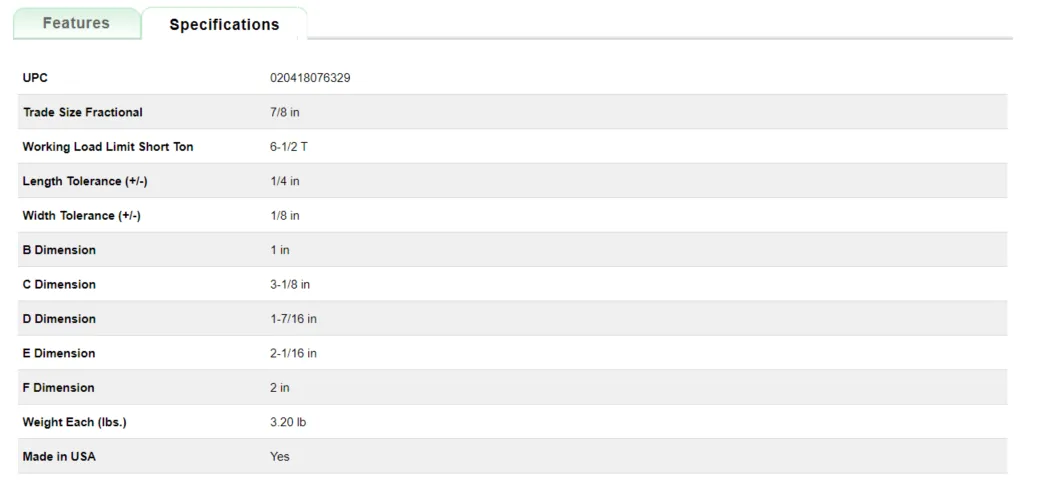
Task: Select the Specifications tab
Action: (224, 25)
